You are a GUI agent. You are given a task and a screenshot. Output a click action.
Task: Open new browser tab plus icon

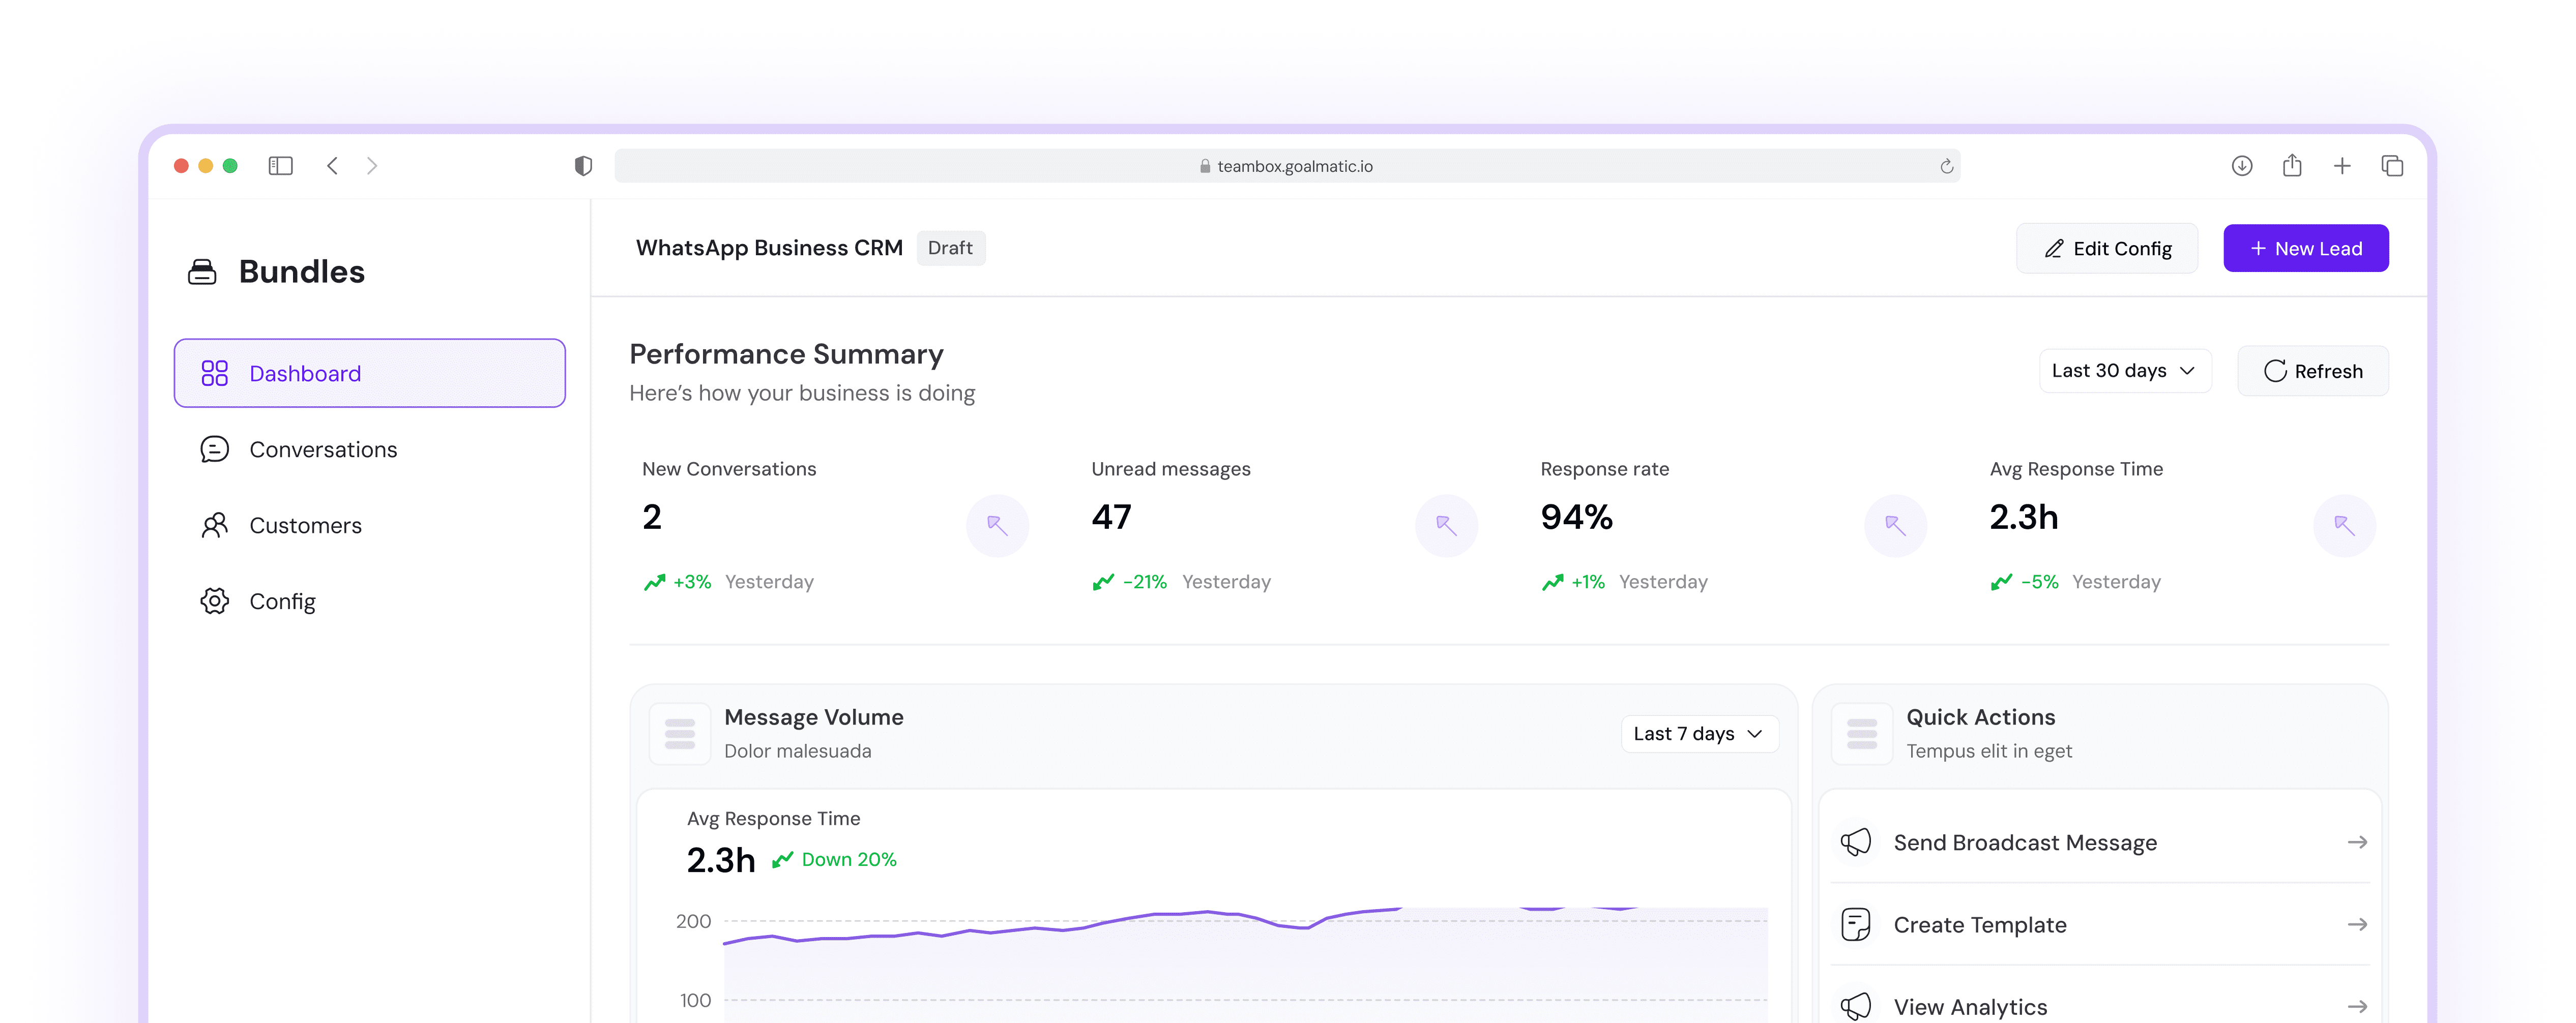pos(2342,166)
